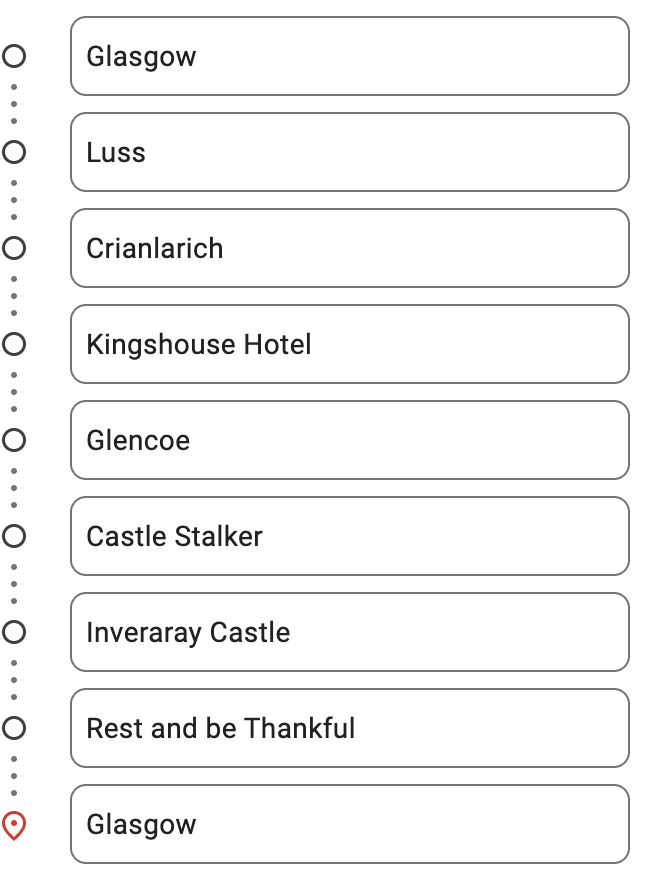This screenshot has height=876, width=646.
Task: Click circle icon beside Rest and be Thankful
Action: 14,728
